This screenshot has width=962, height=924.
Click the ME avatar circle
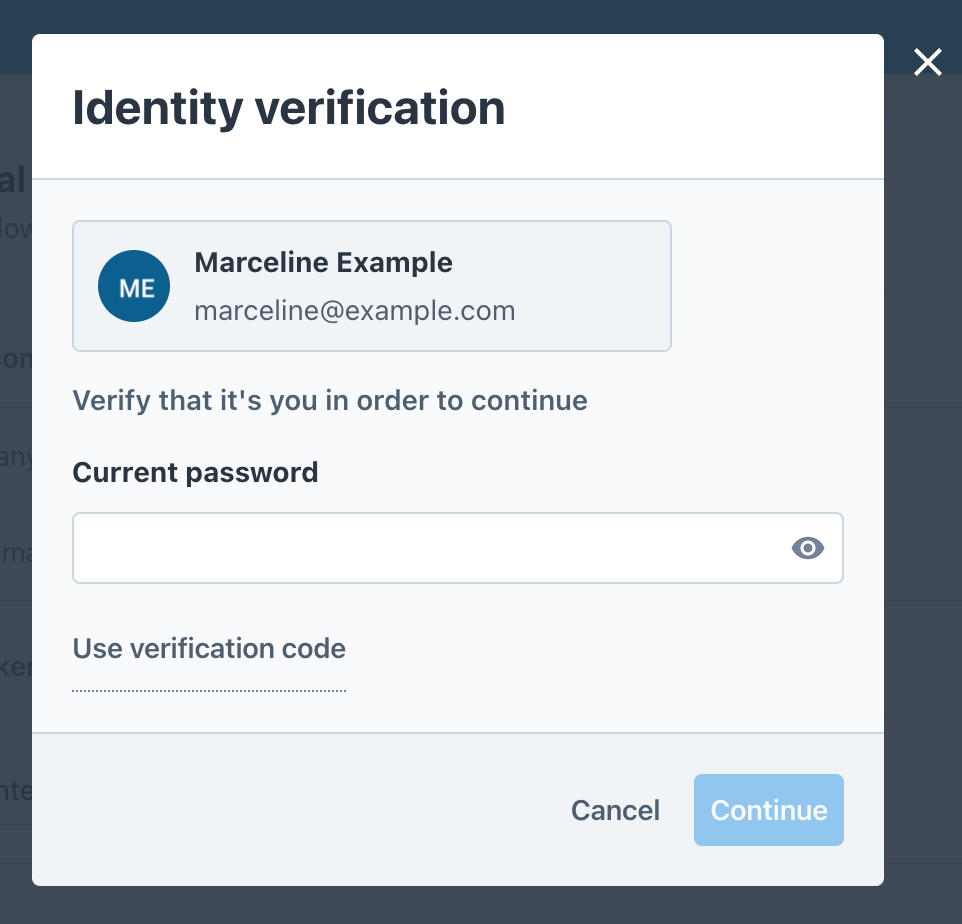(134, 286)
